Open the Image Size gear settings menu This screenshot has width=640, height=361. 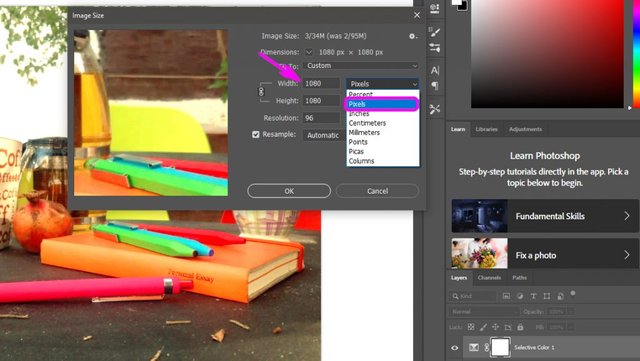pos(413,36)
